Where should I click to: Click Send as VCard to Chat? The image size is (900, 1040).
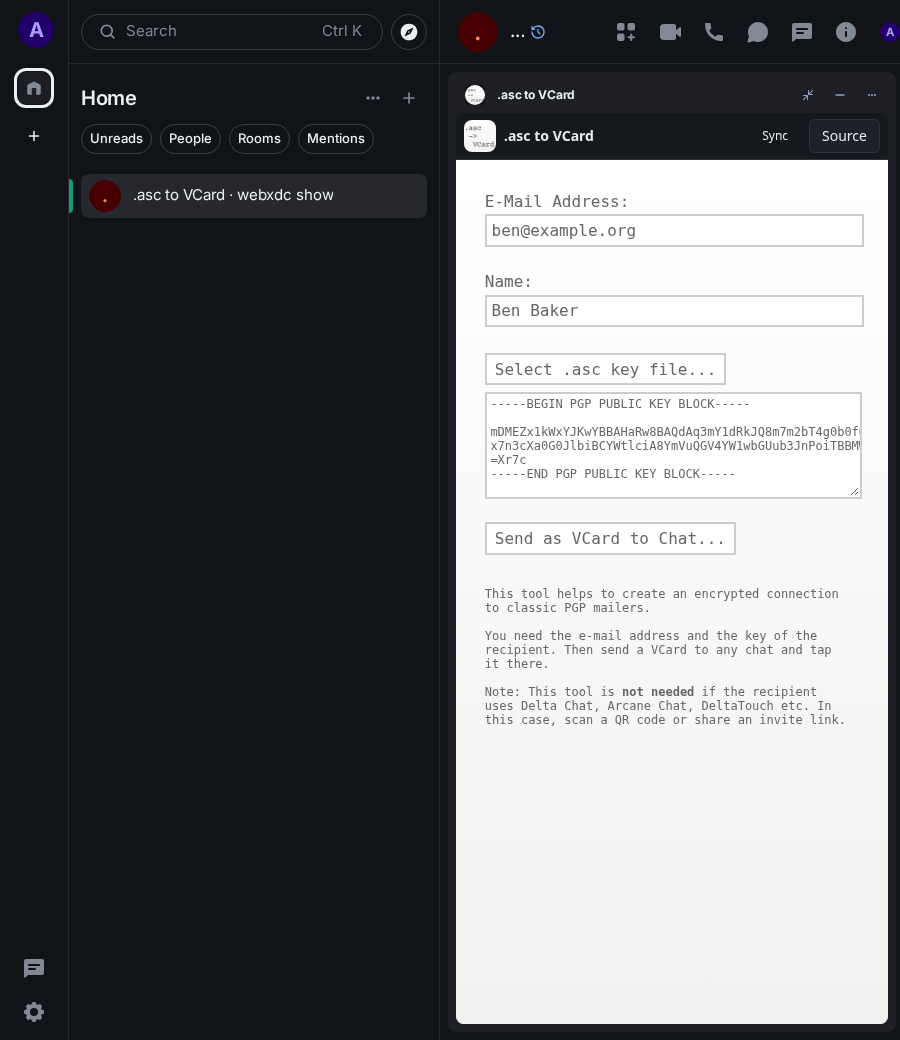coord(610,539)
